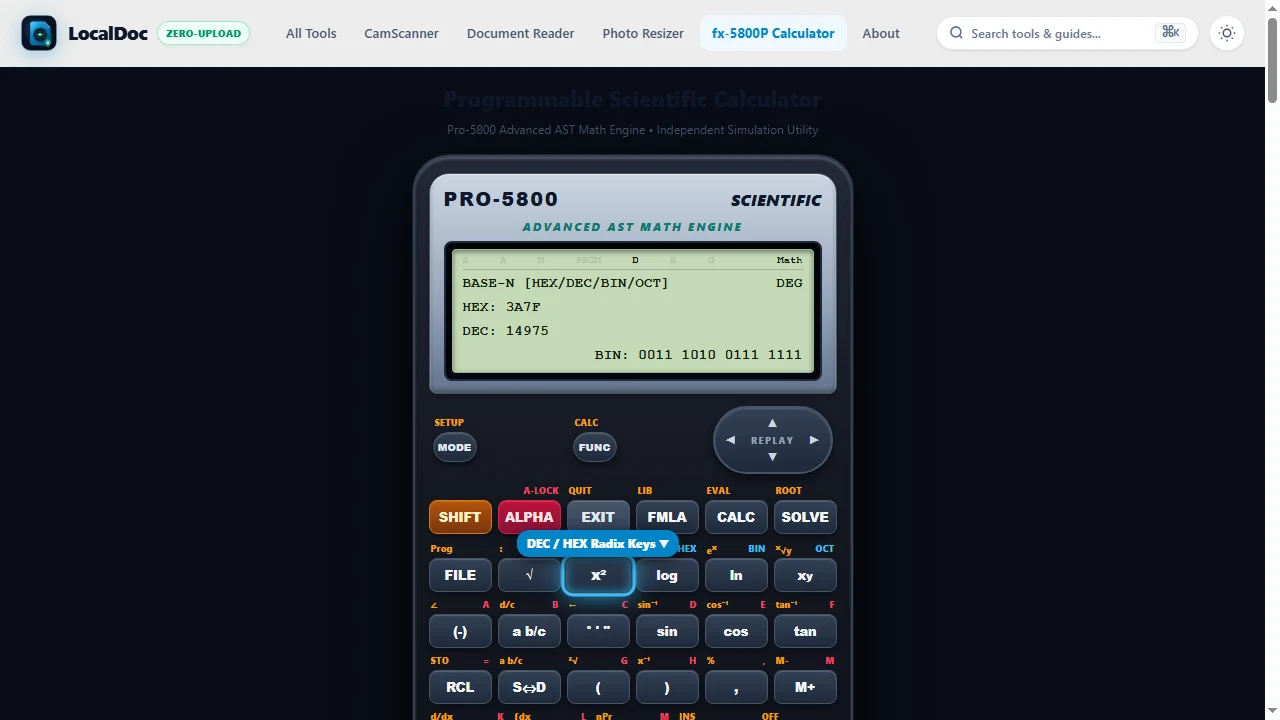Open the Document Reader tab
1280x720 pixels.
(520, 33)
